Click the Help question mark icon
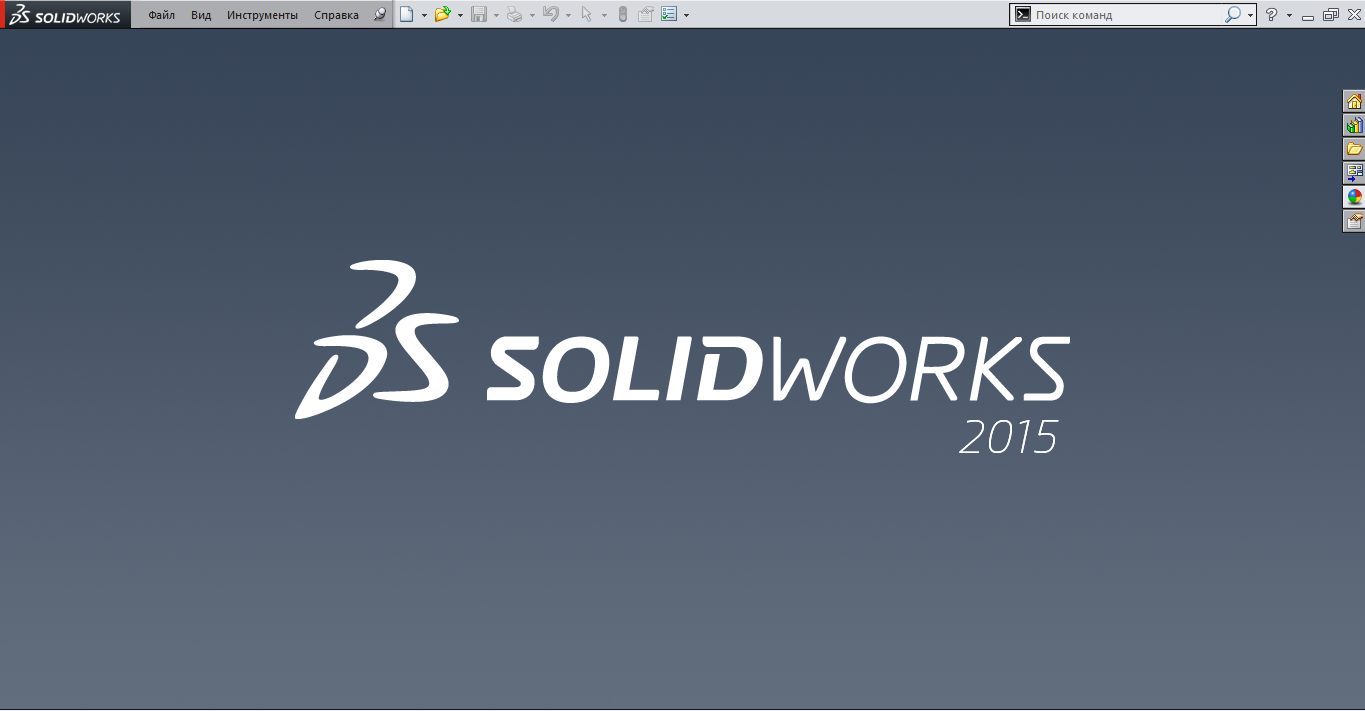 1272,15
